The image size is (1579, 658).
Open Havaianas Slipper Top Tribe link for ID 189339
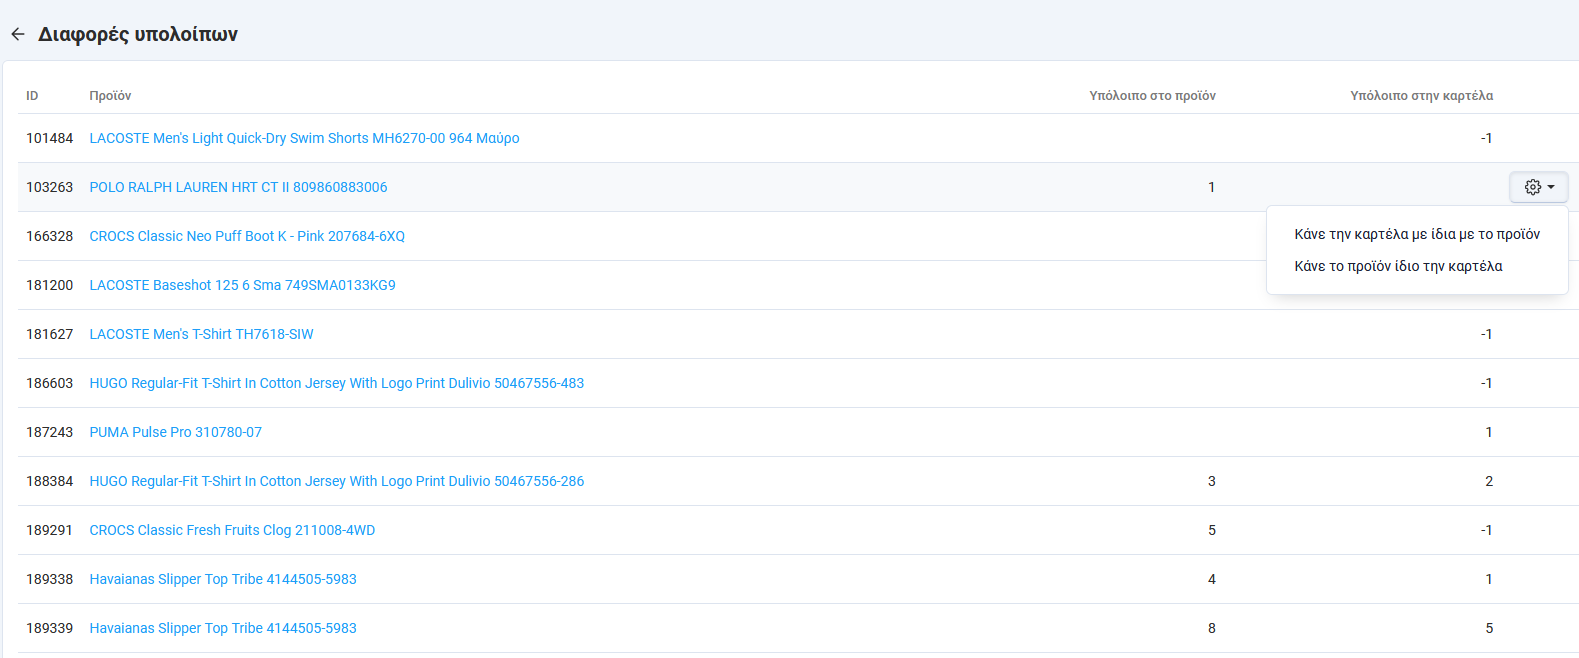pyautogui.click(x=223, y=628)
